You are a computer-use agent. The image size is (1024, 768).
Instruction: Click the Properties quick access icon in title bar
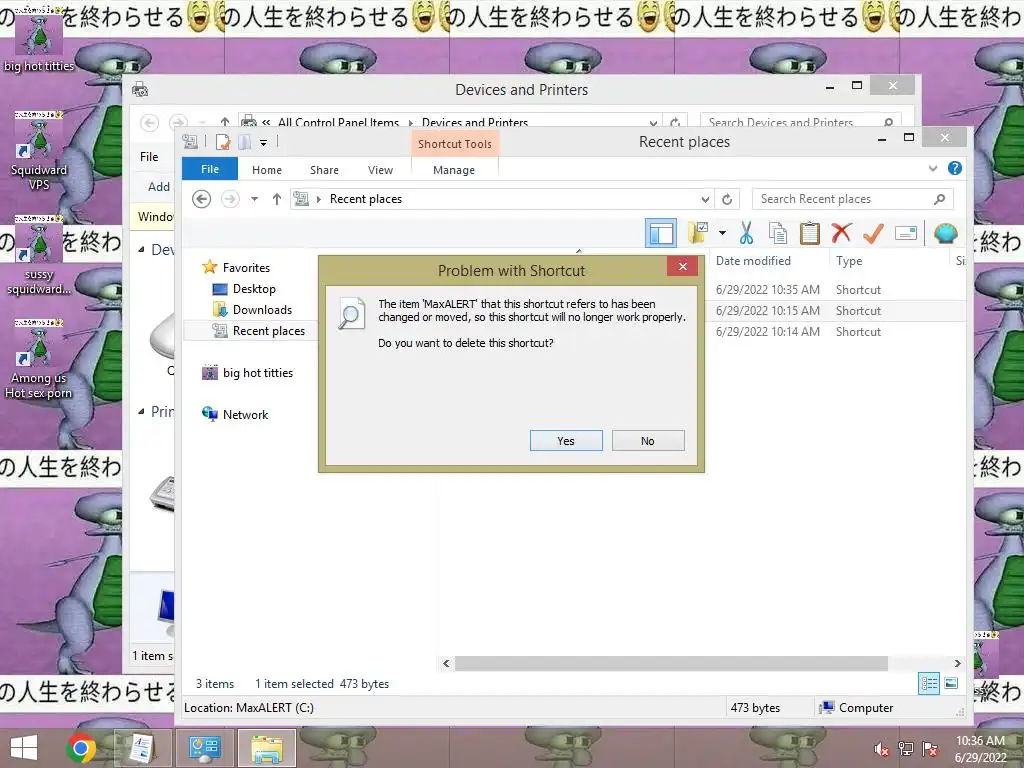223,142
